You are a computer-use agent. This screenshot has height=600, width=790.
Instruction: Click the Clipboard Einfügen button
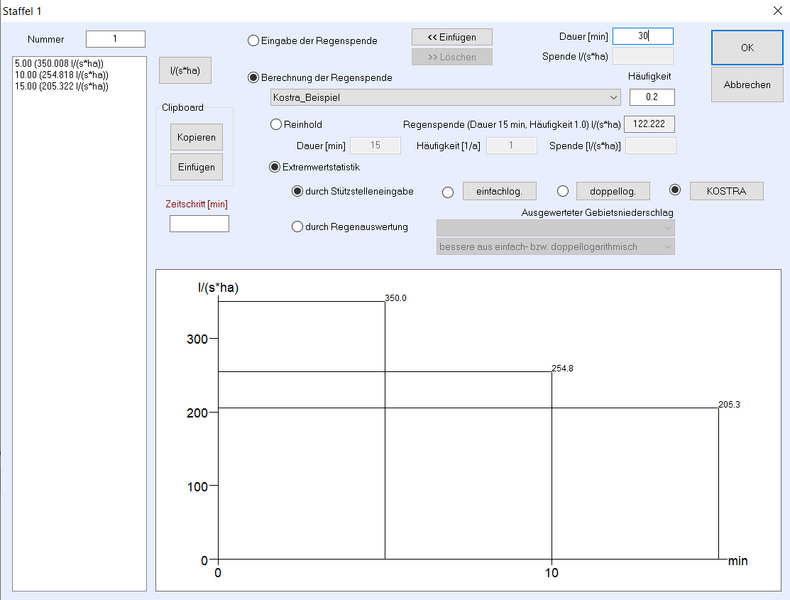[196, 167]
